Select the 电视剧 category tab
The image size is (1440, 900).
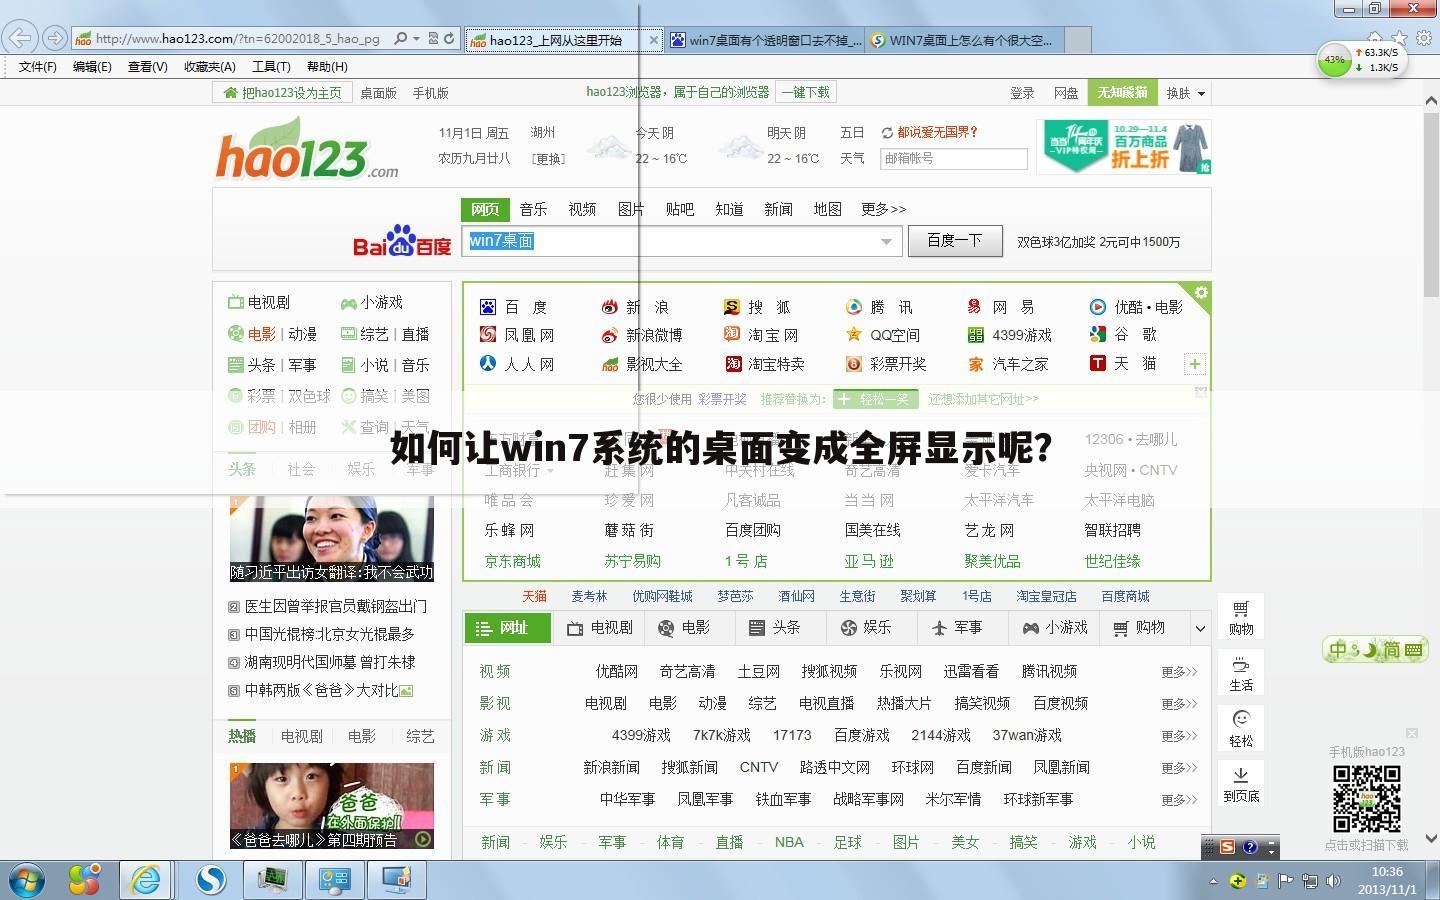pyautogui.click(x=601, y=628)
